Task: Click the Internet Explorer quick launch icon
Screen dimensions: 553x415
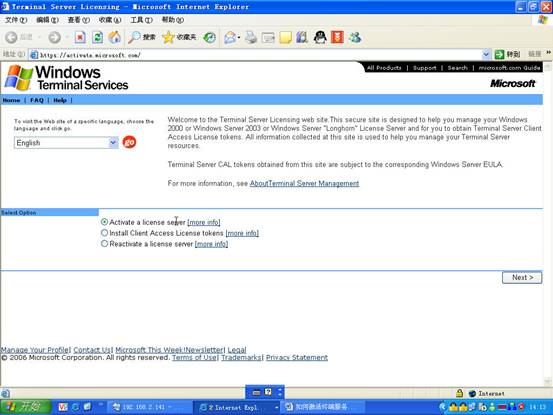Action: tap(75, 407)
